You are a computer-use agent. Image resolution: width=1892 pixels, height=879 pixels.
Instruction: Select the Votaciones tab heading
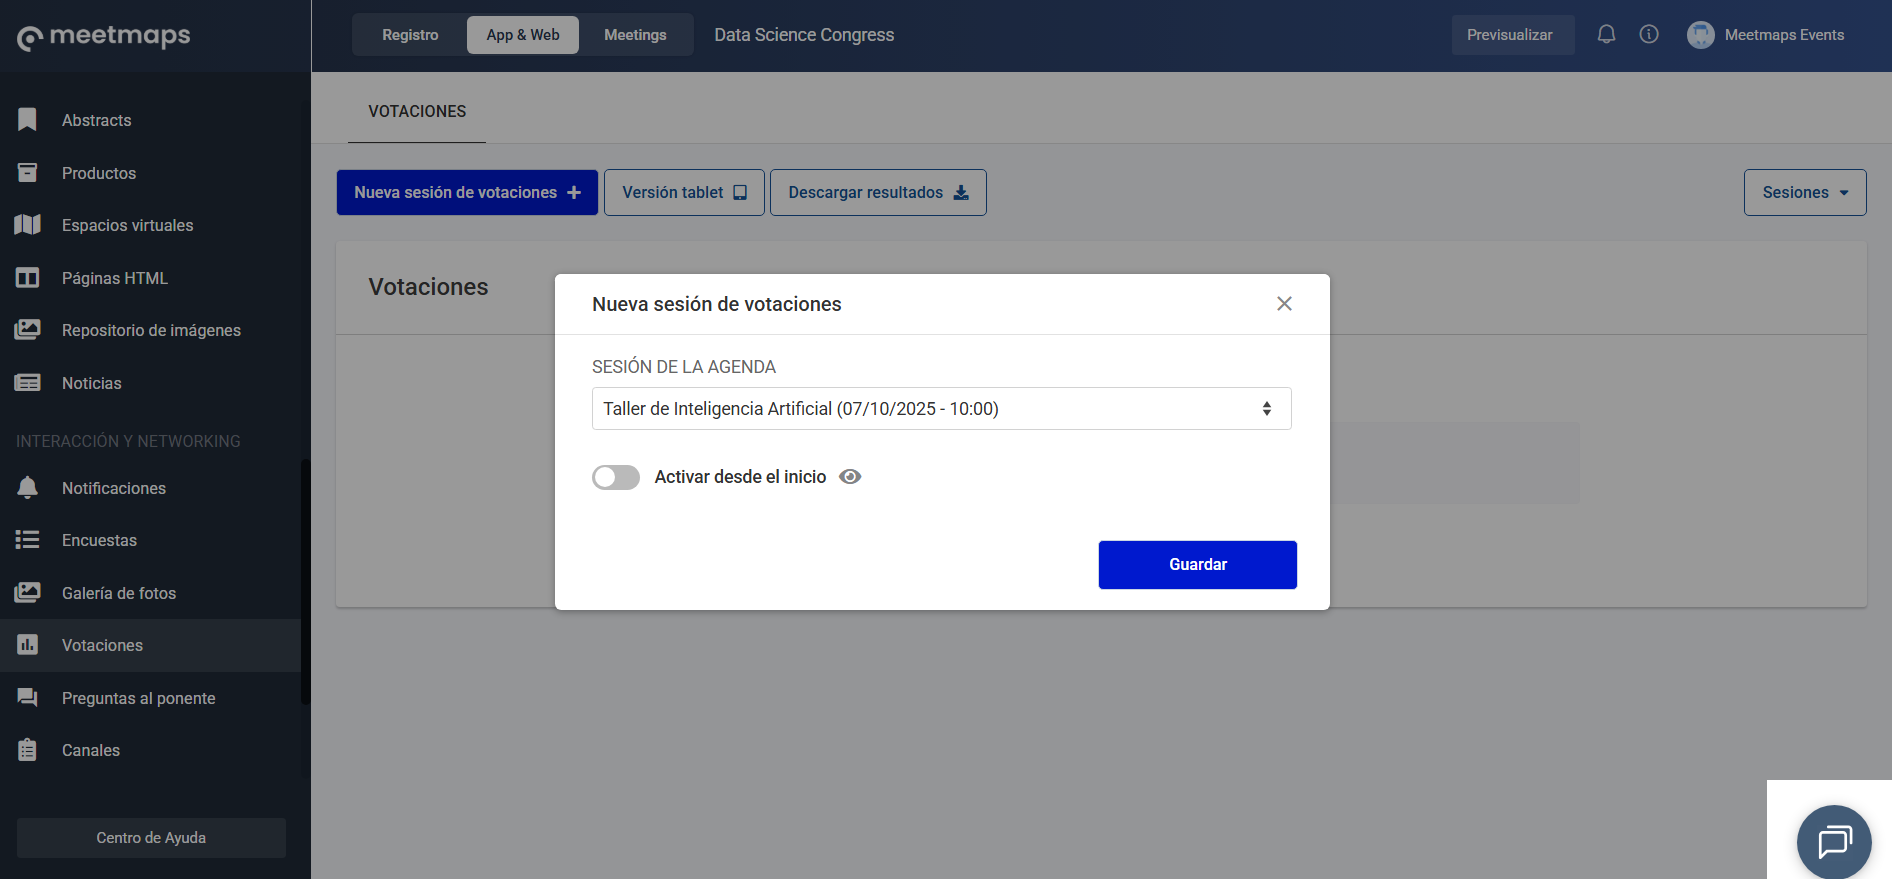click(x=417, y=112)
